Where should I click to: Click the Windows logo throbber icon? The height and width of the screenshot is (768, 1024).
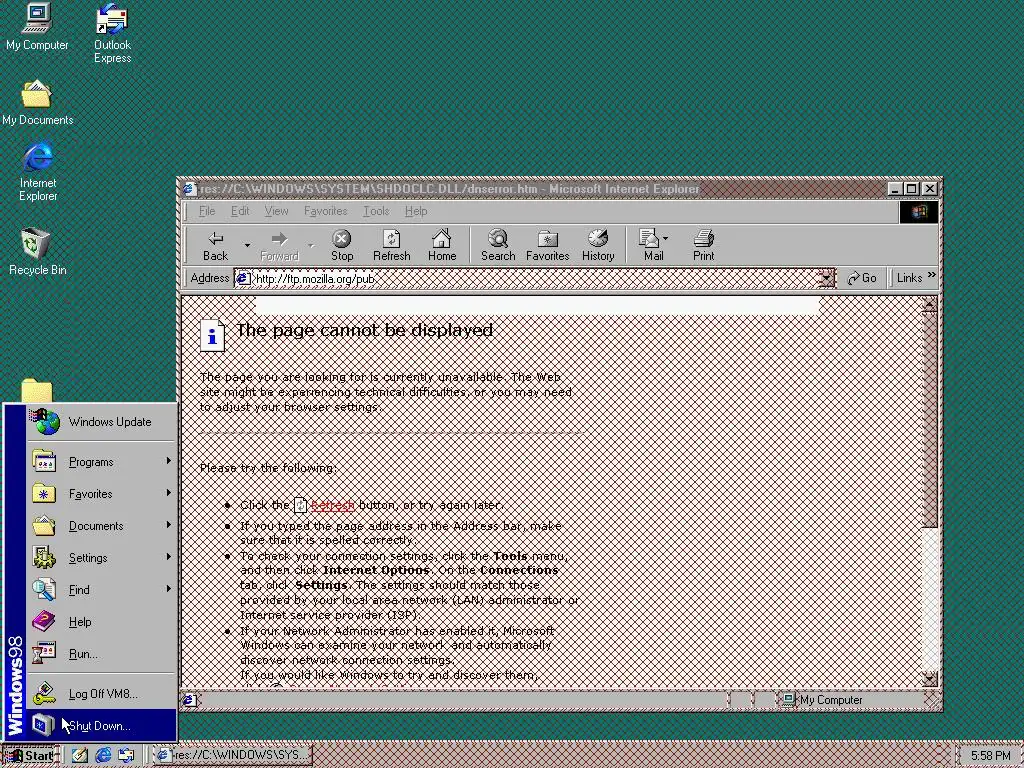(x=918, y=212)
